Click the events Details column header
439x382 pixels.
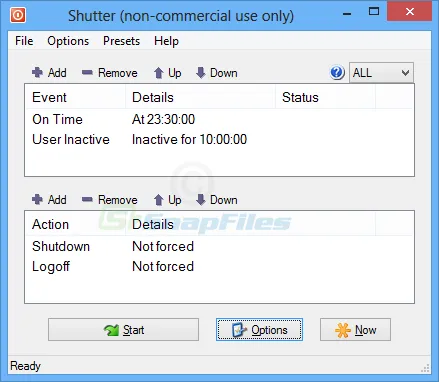200,97
